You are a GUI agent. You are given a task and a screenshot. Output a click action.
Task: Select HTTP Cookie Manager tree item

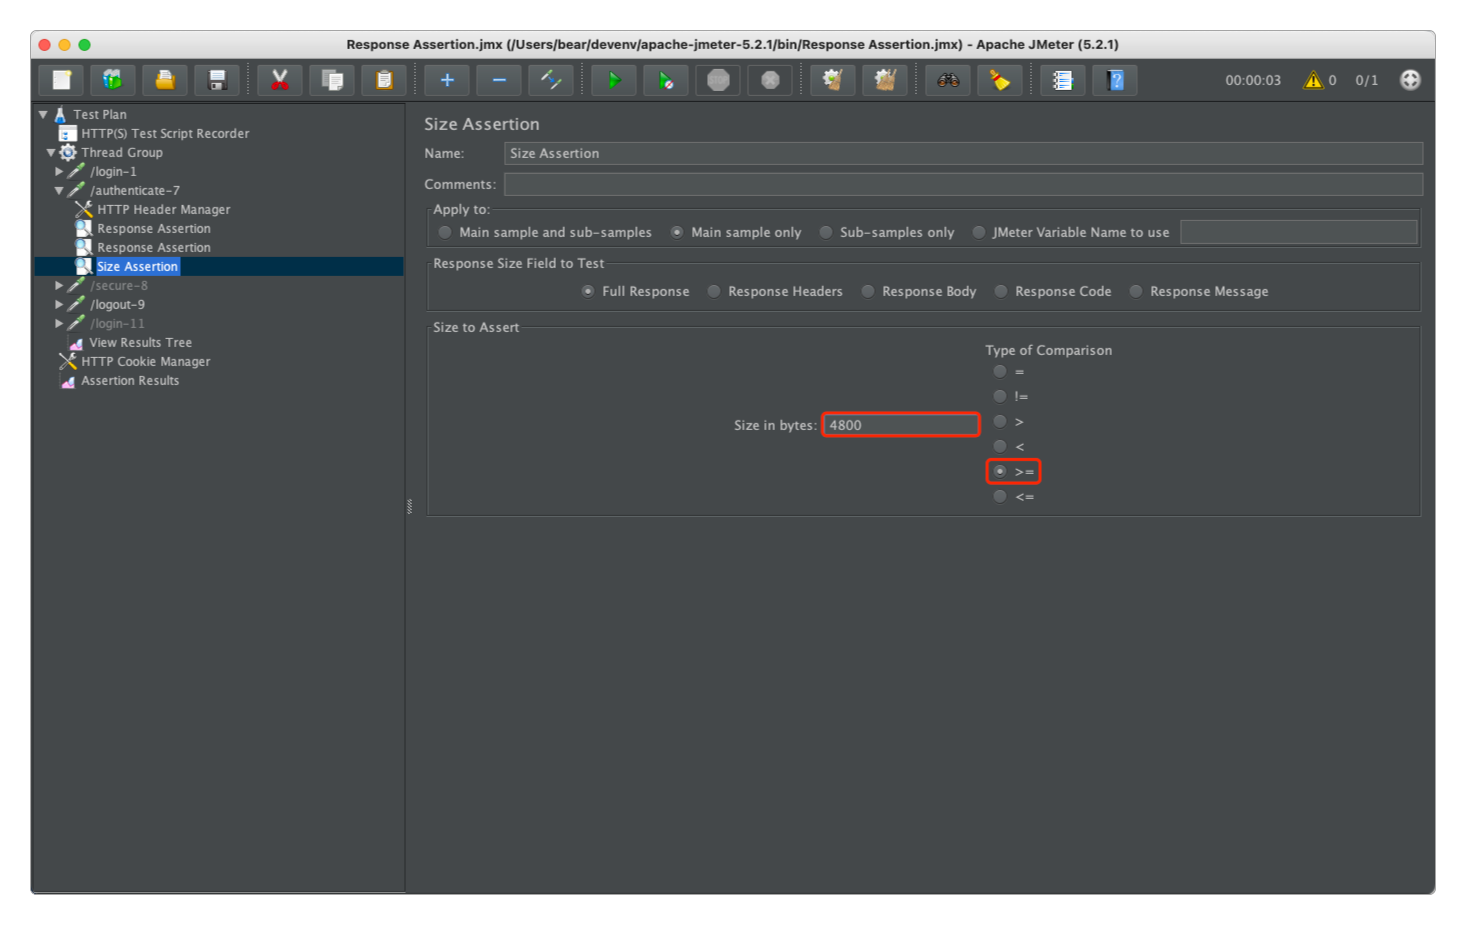click(x=146, y=362)
